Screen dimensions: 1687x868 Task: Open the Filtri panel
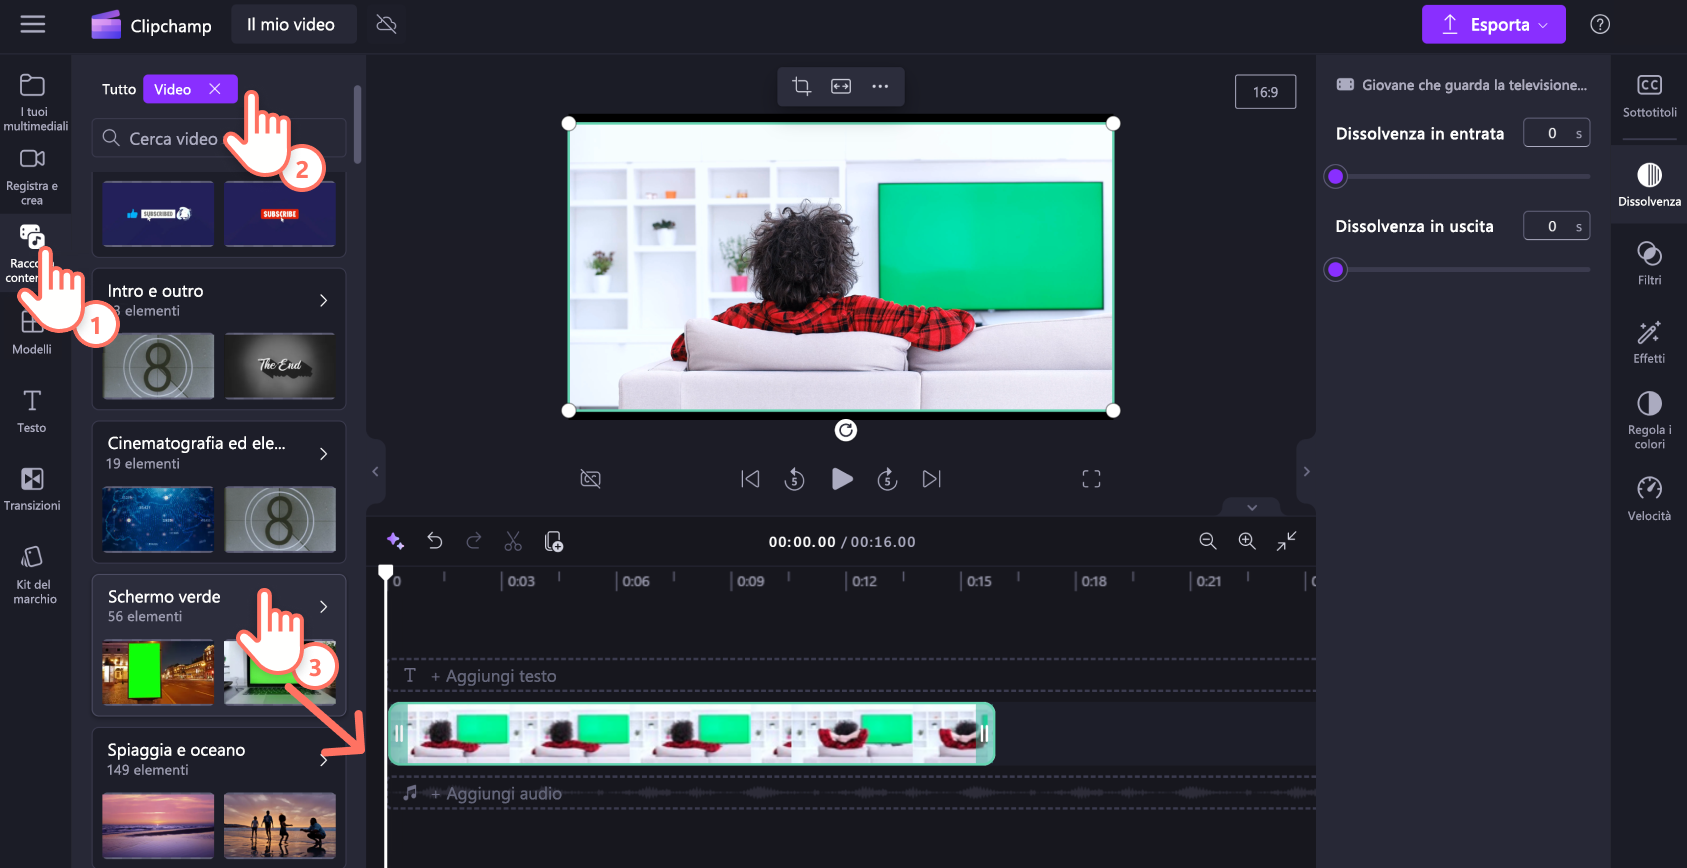(1649, 263)
